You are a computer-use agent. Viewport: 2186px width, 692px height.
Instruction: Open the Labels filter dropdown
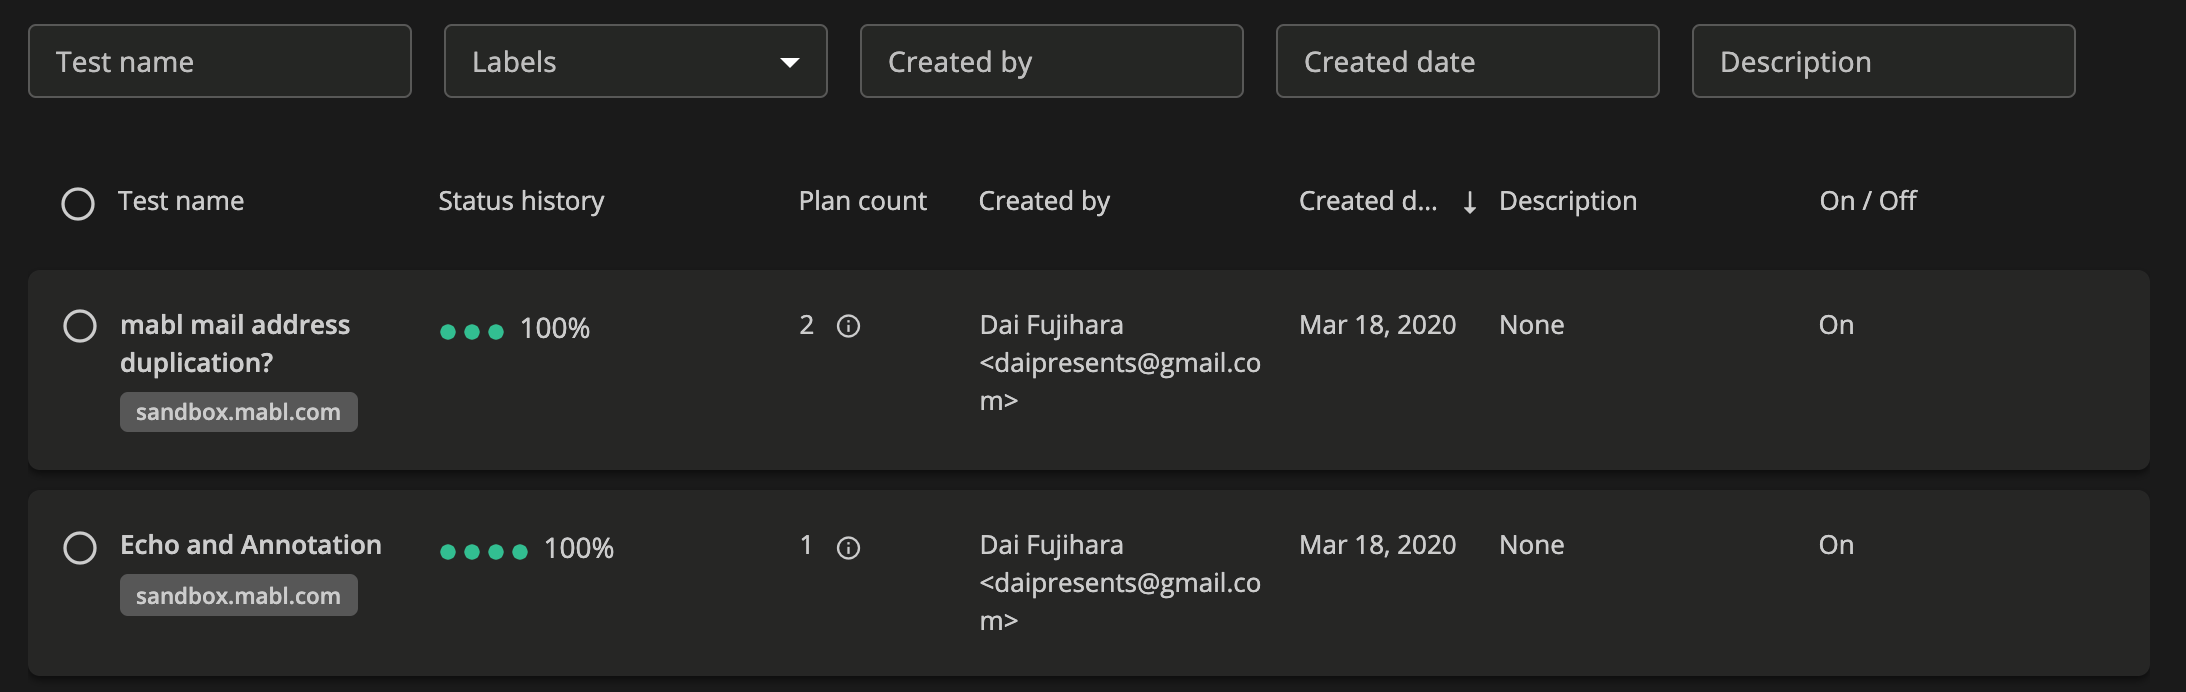pyautogui.click(x=635, y=62)
